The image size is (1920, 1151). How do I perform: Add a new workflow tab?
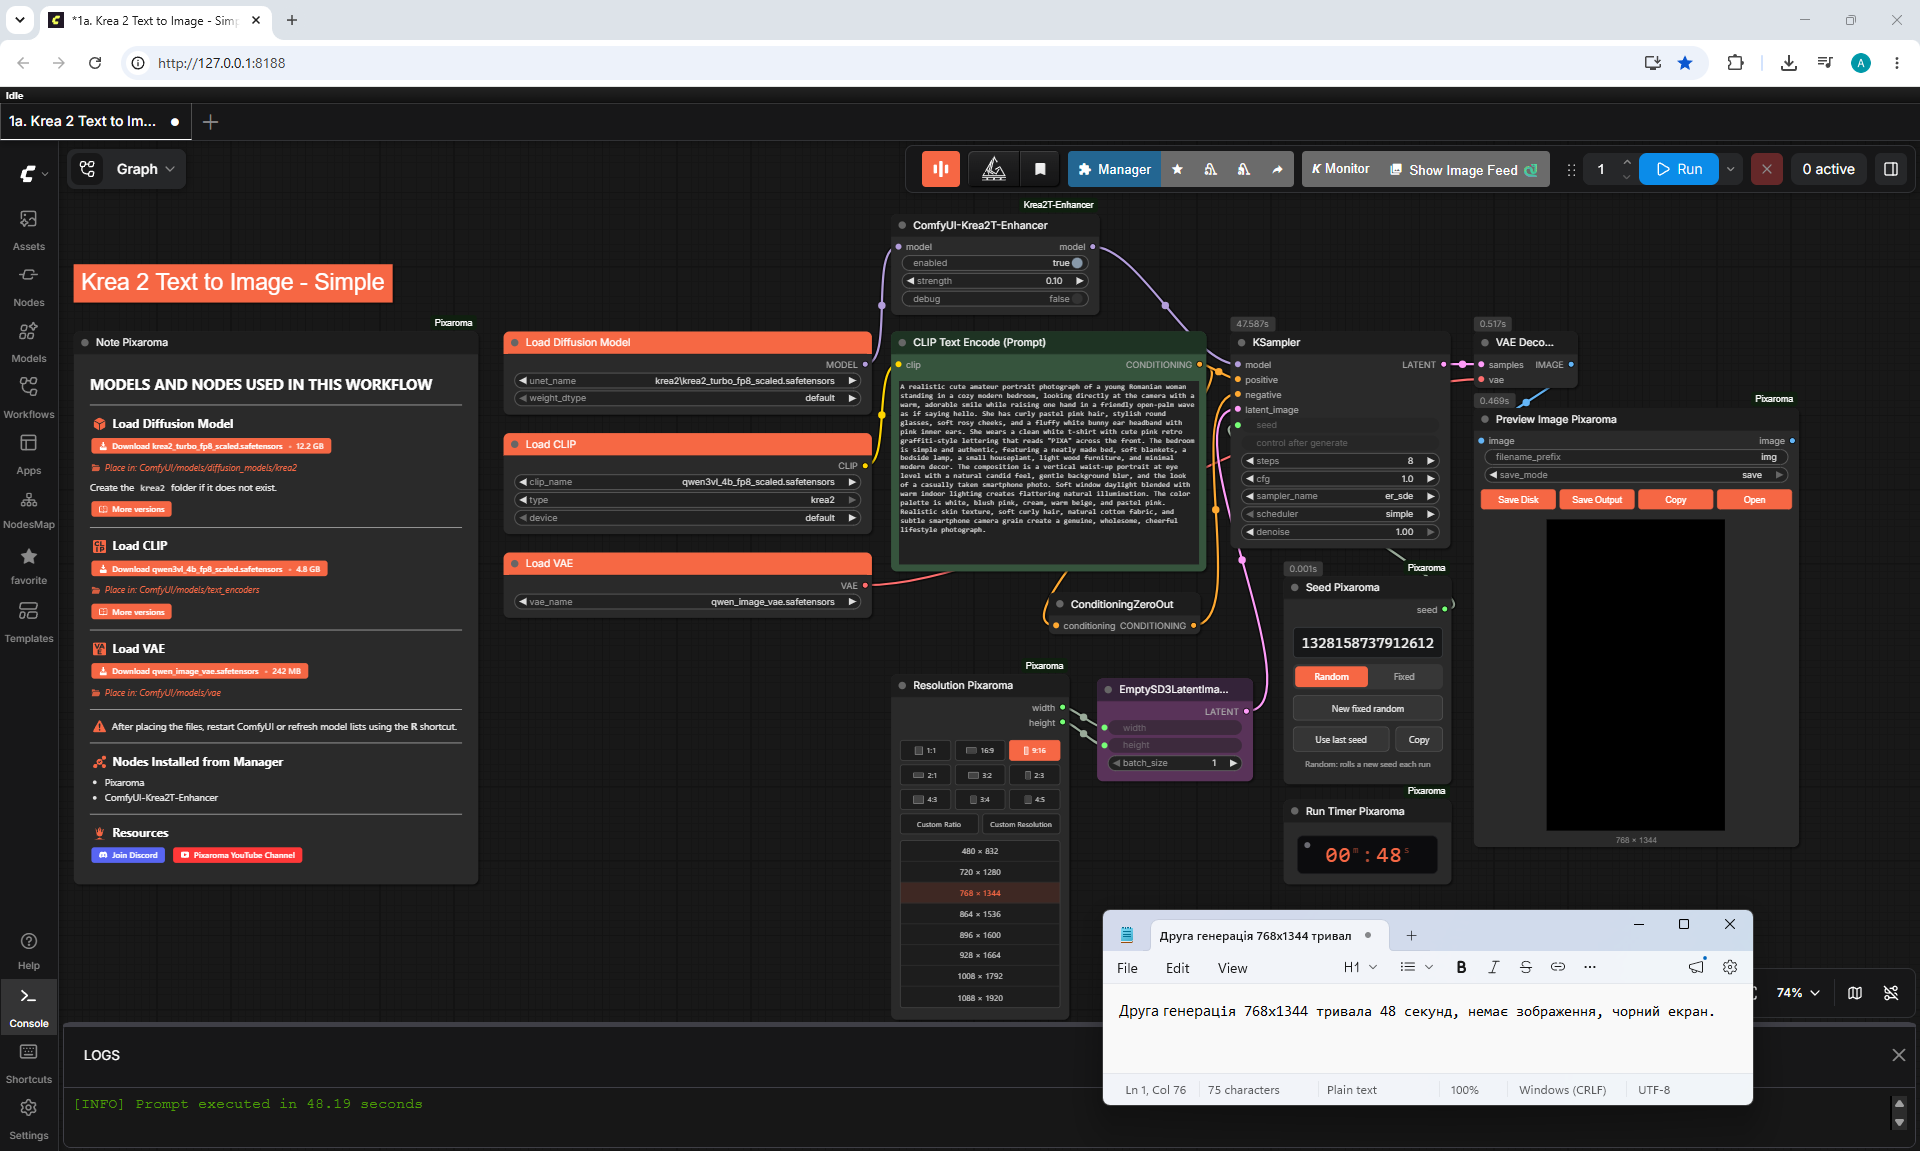pos(210,122)
